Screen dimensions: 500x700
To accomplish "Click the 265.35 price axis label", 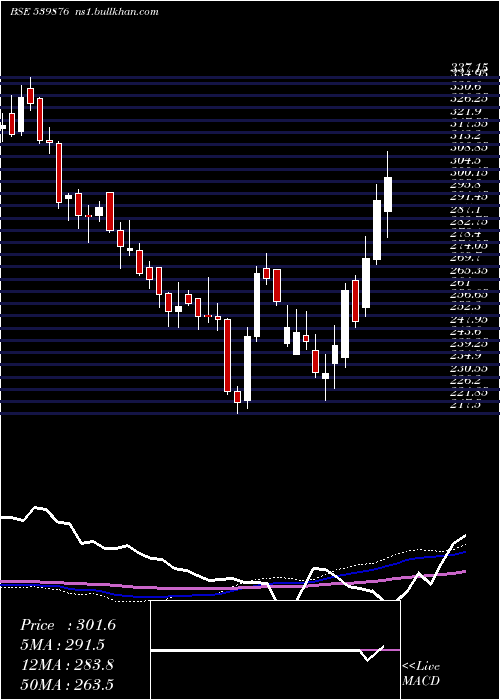I will [470, 270].
